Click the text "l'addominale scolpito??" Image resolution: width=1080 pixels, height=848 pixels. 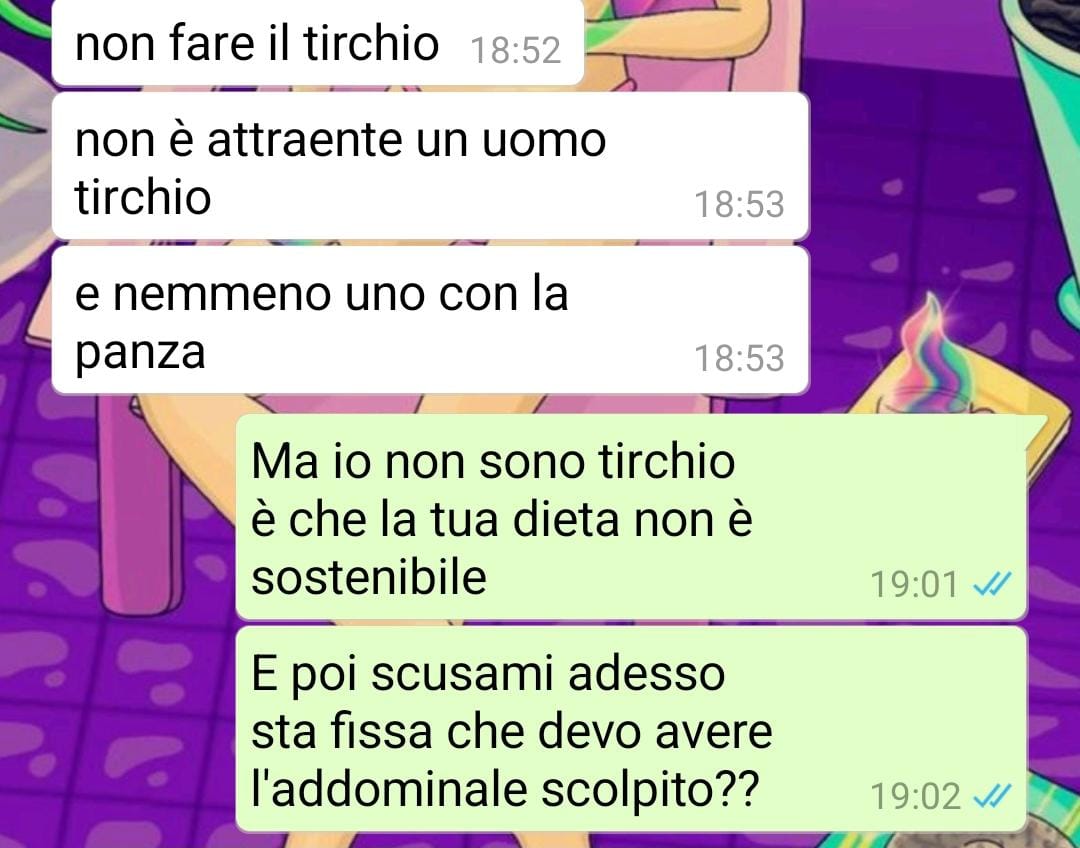pyautogui.click(x=505, y=789)
